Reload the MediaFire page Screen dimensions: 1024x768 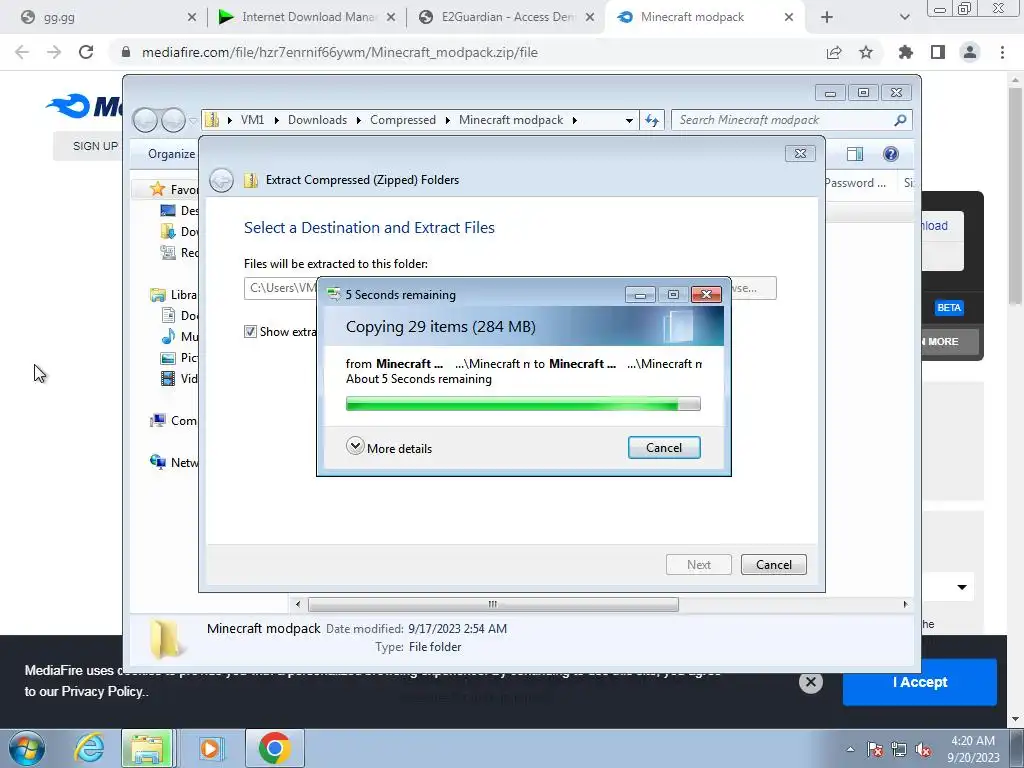(x=86, y=52)
